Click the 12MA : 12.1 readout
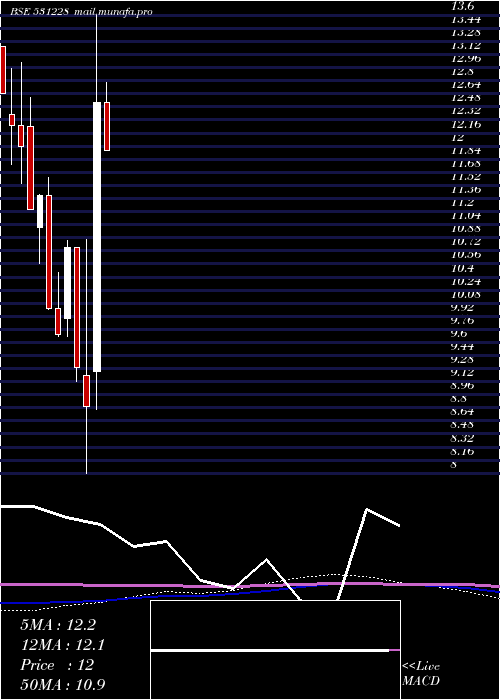Screen dimensions: 500x700 tap(62, 645)
